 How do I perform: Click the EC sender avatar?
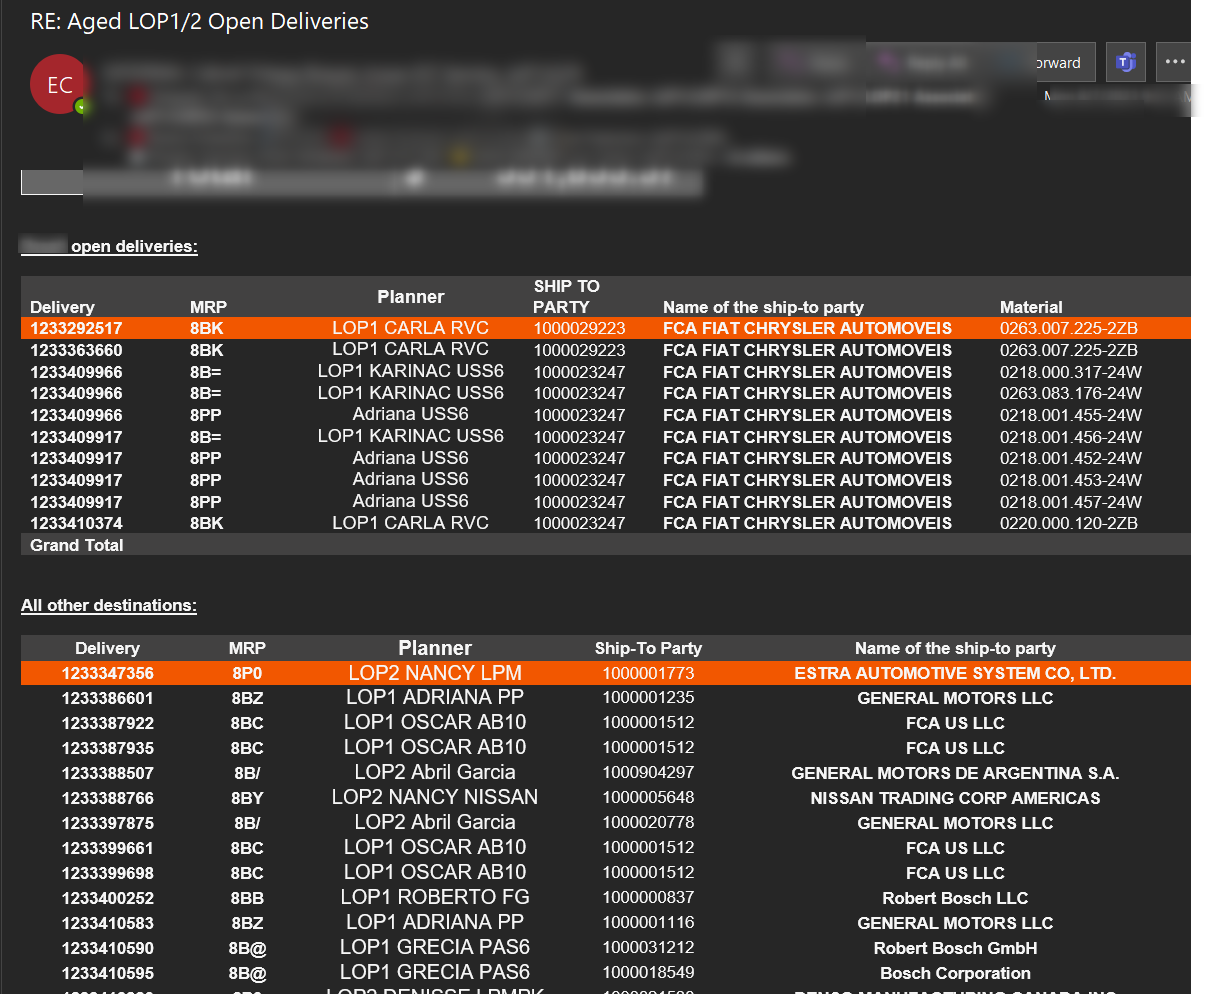click(x=60, y=84)
